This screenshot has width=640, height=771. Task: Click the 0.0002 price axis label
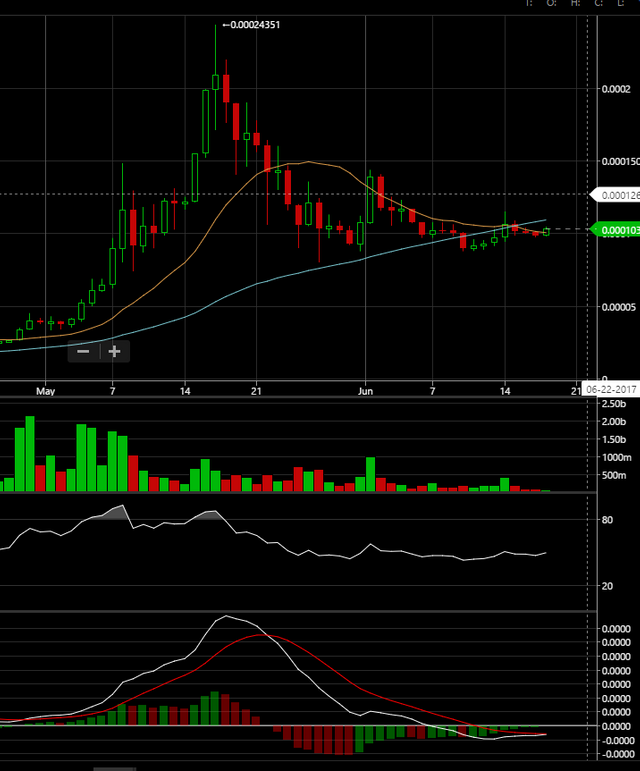click(x=616, y=89)
